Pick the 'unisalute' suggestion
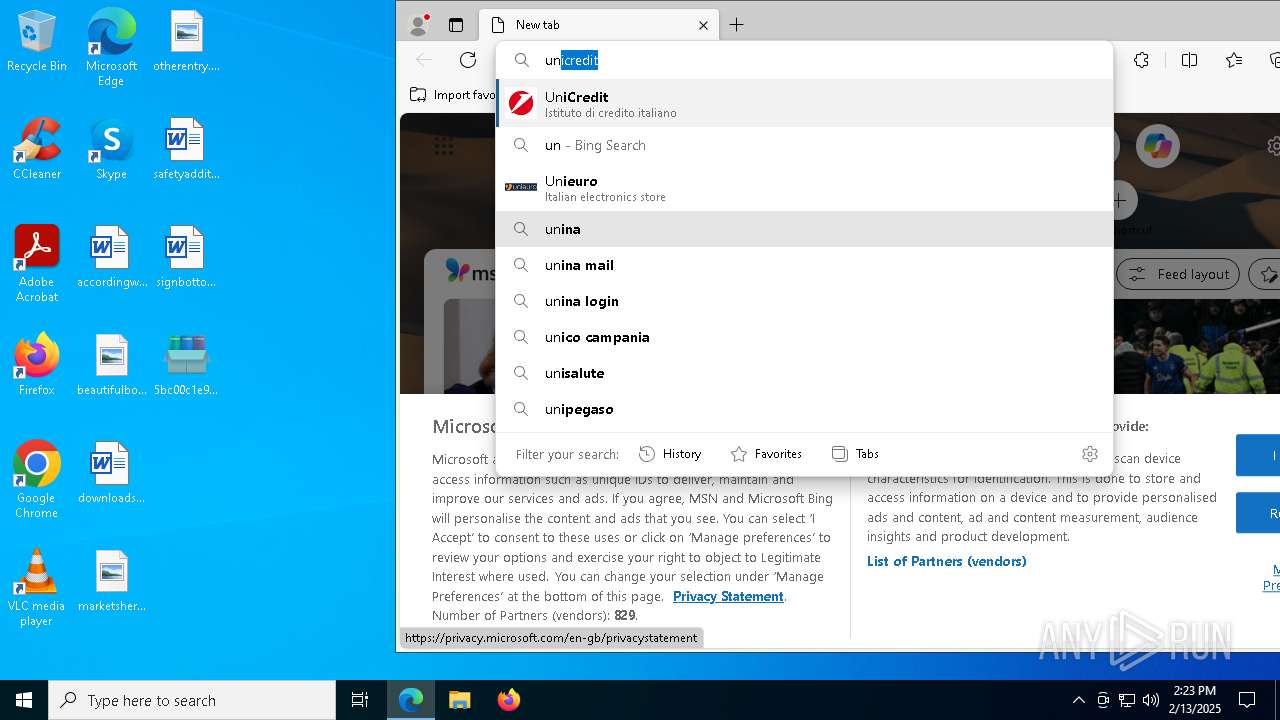The image size is (1280, 720). click(x=805, y=373)
